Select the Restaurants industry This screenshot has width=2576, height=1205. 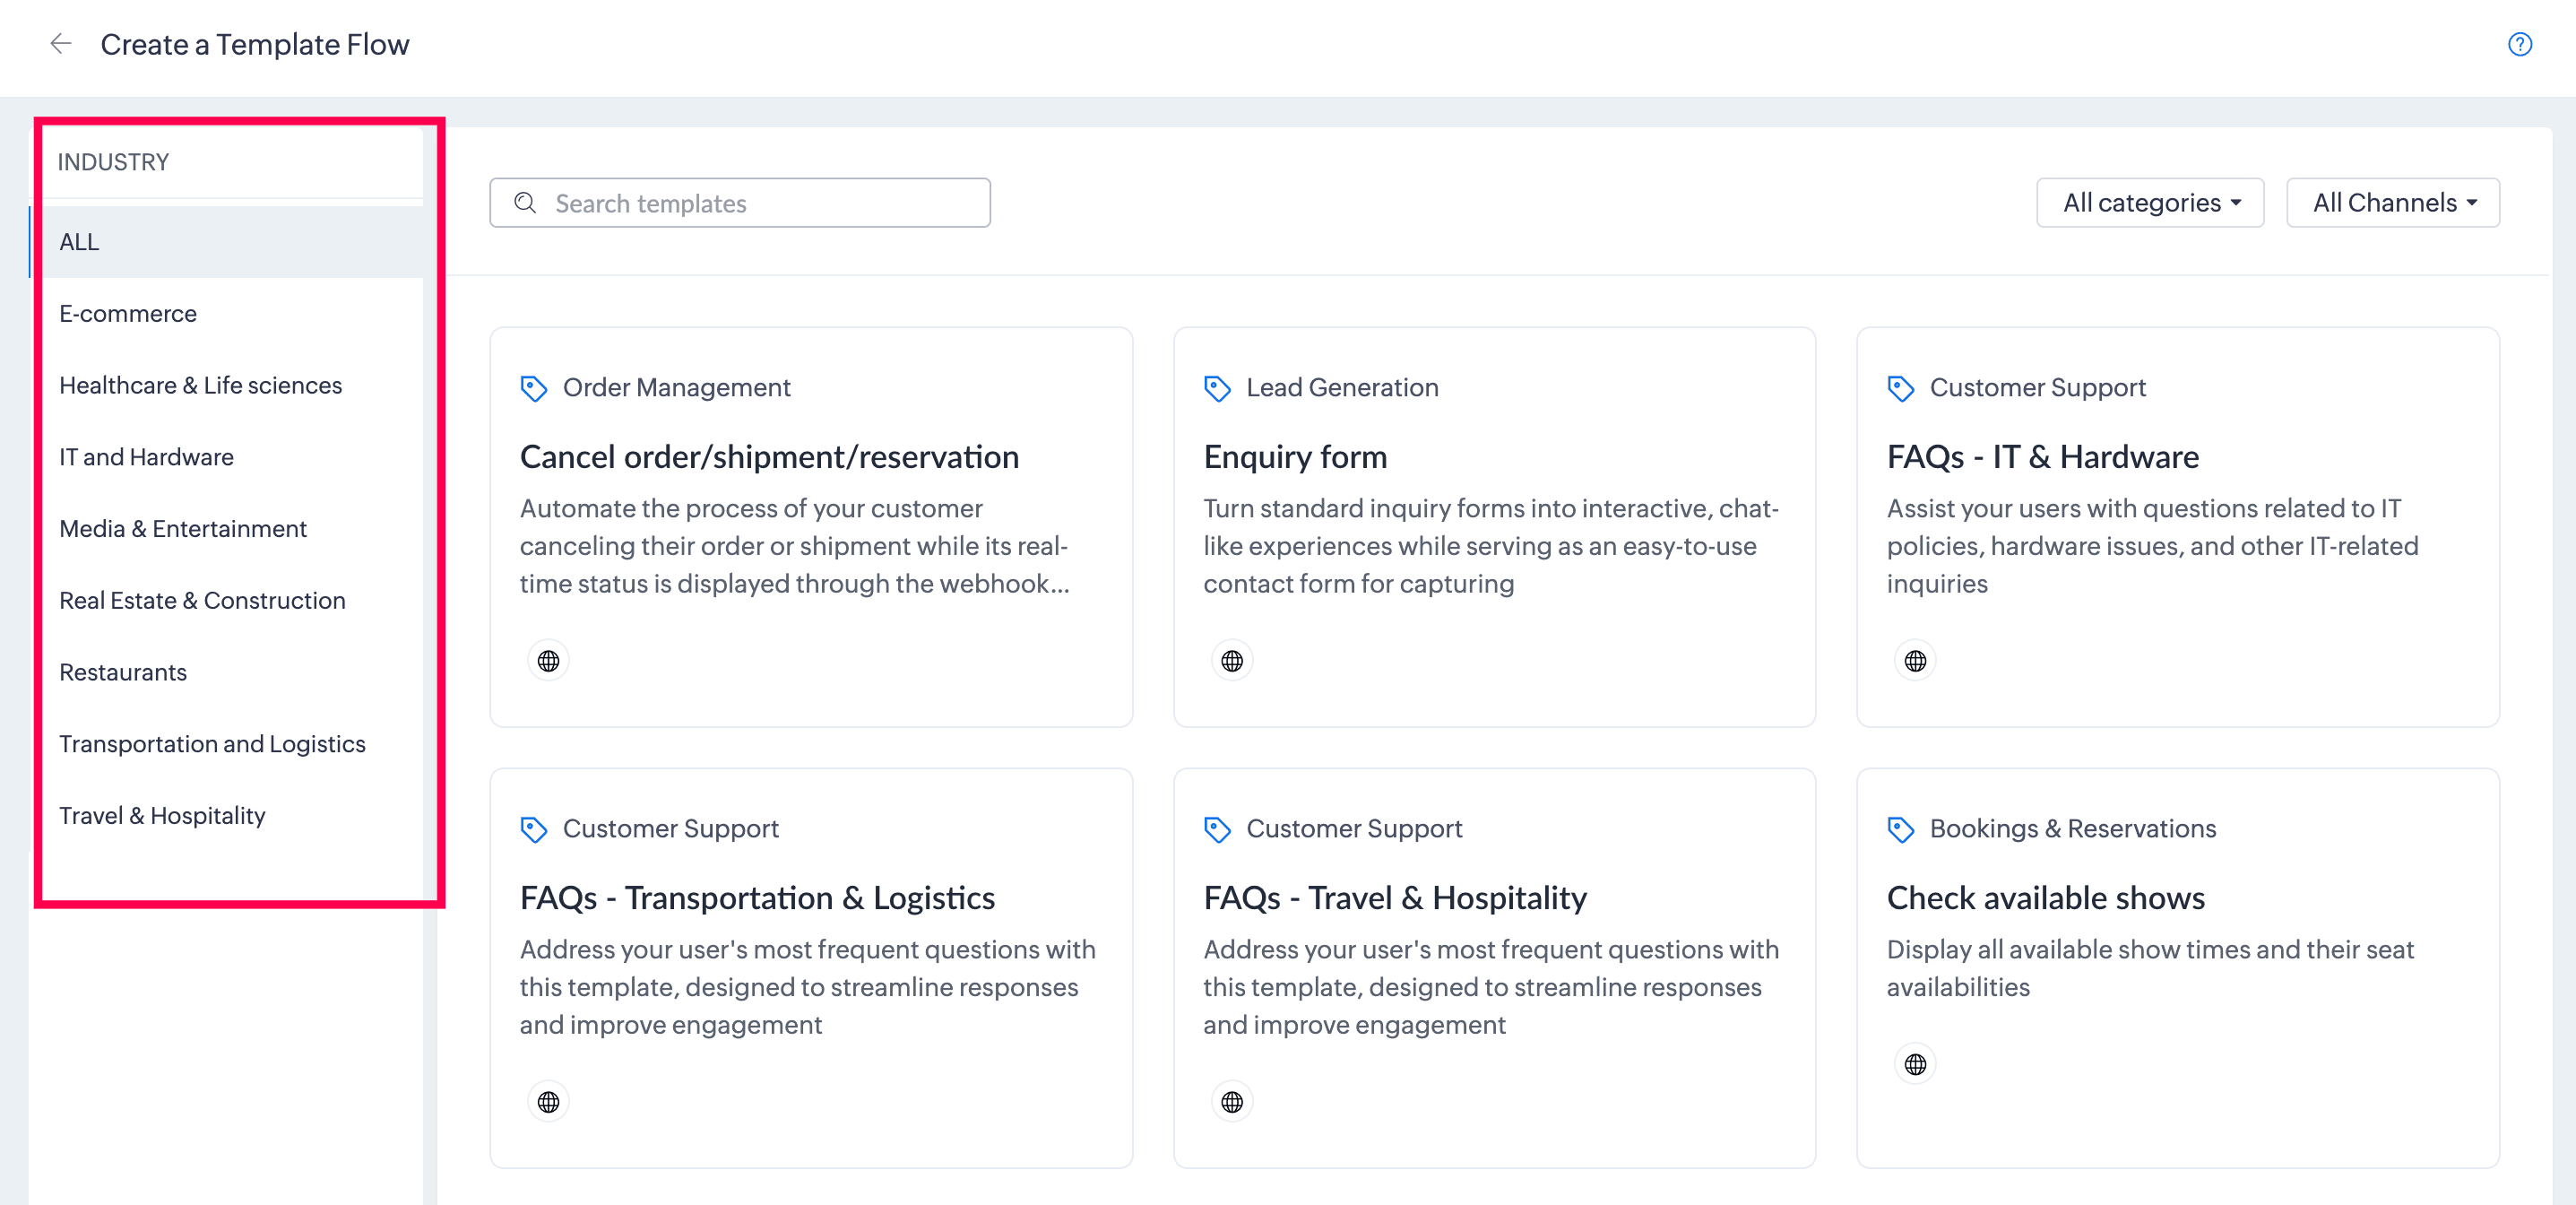click(x=226, y=673)
